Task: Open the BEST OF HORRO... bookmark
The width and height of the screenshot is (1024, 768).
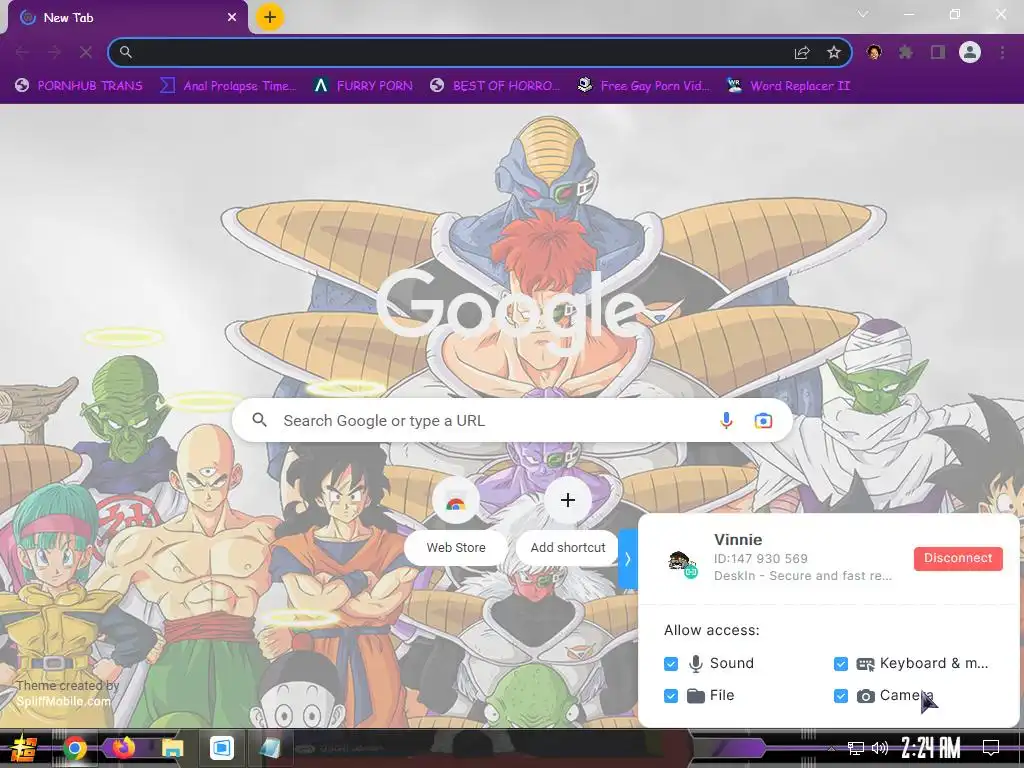Action: click(x=495, y=86)
